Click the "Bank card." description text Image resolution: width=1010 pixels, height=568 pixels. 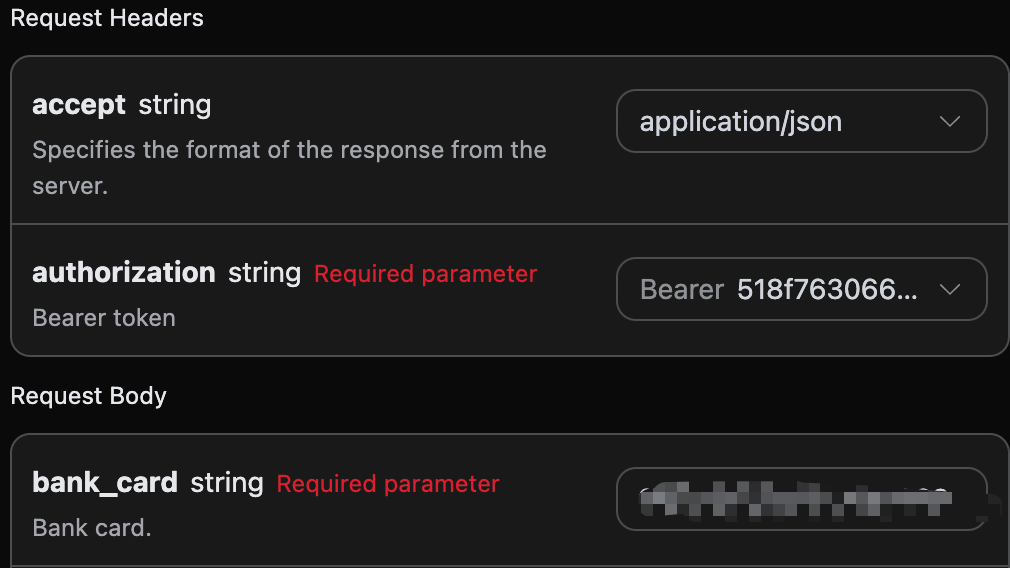point(92,527)
